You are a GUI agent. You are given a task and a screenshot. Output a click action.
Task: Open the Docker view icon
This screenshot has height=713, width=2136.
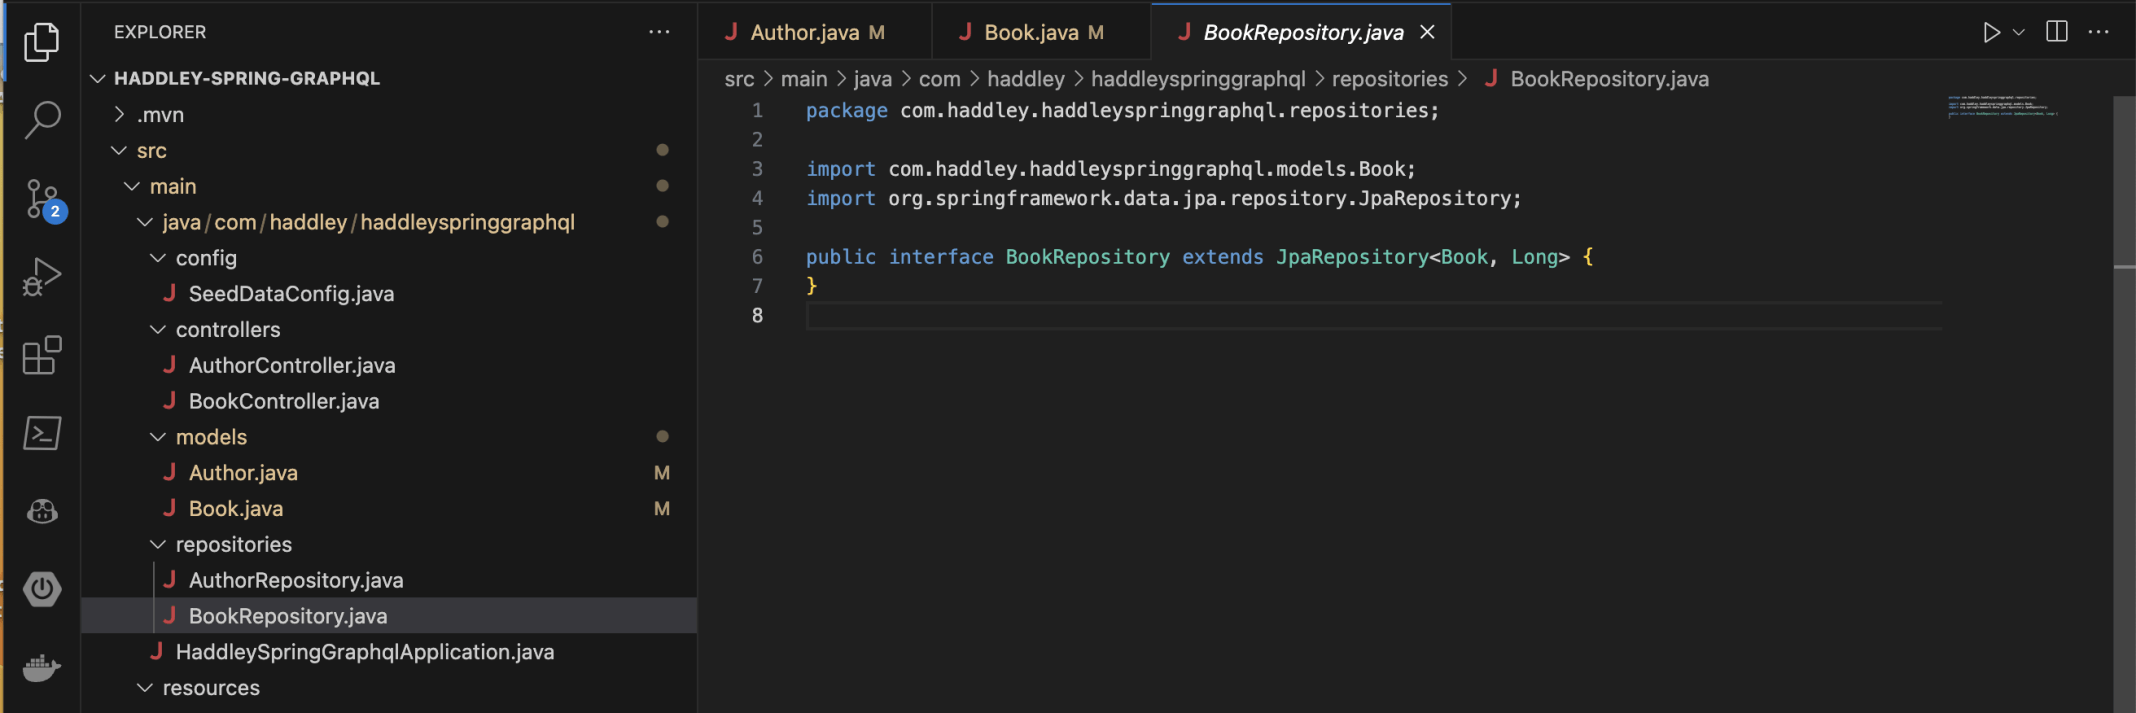[x=42, y=667]
